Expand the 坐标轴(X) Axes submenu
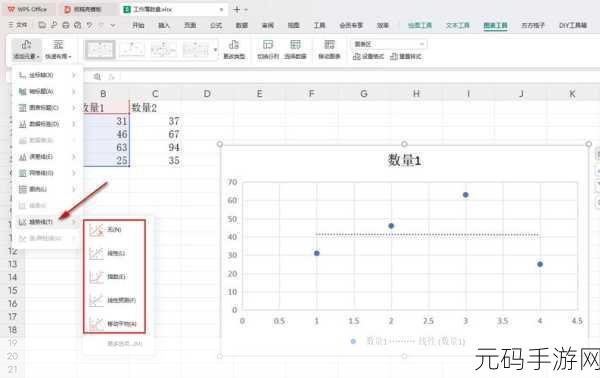 click(47, 75)
